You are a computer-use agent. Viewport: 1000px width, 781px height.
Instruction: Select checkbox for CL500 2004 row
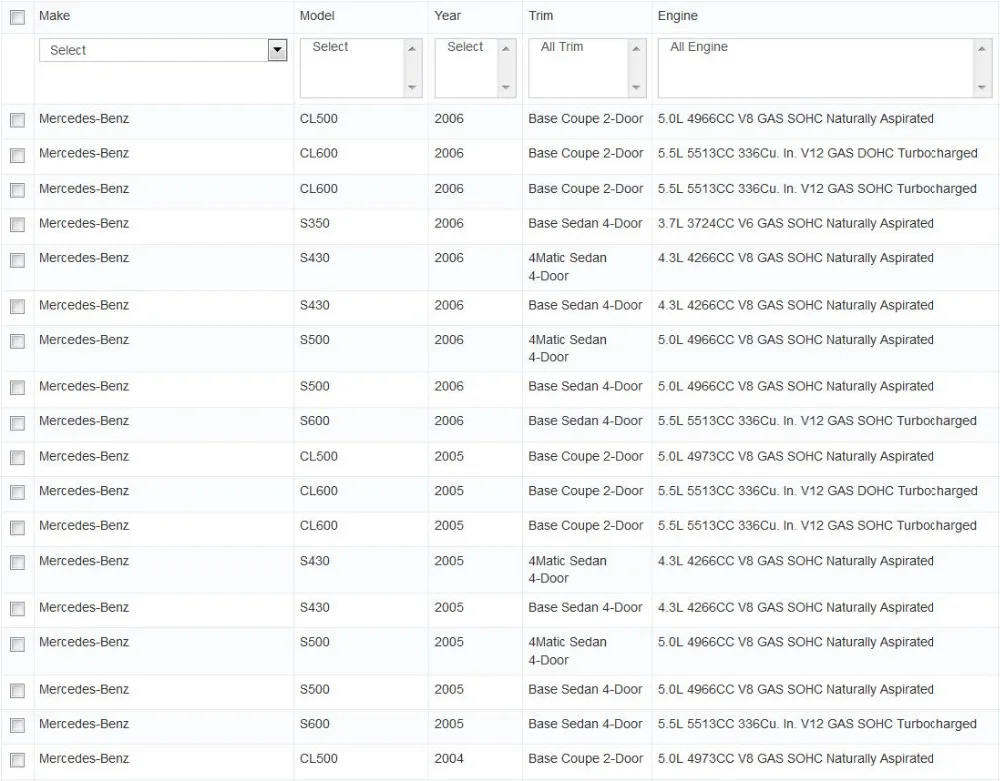17,759
